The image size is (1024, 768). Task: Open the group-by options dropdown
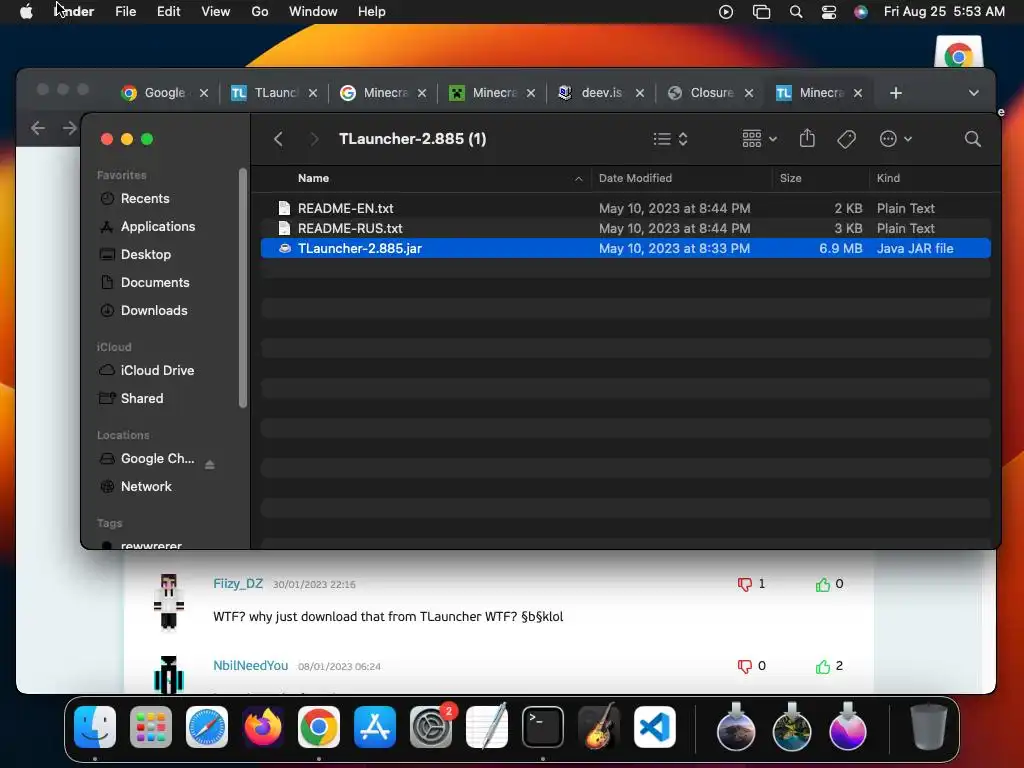click(760, 139)
